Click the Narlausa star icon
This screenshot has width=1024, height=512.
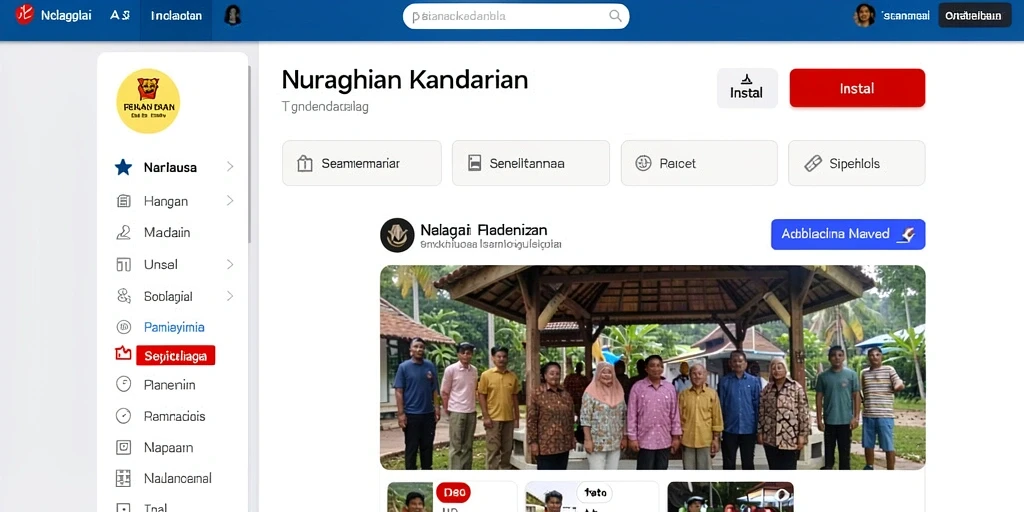click(x=123, y=167)
